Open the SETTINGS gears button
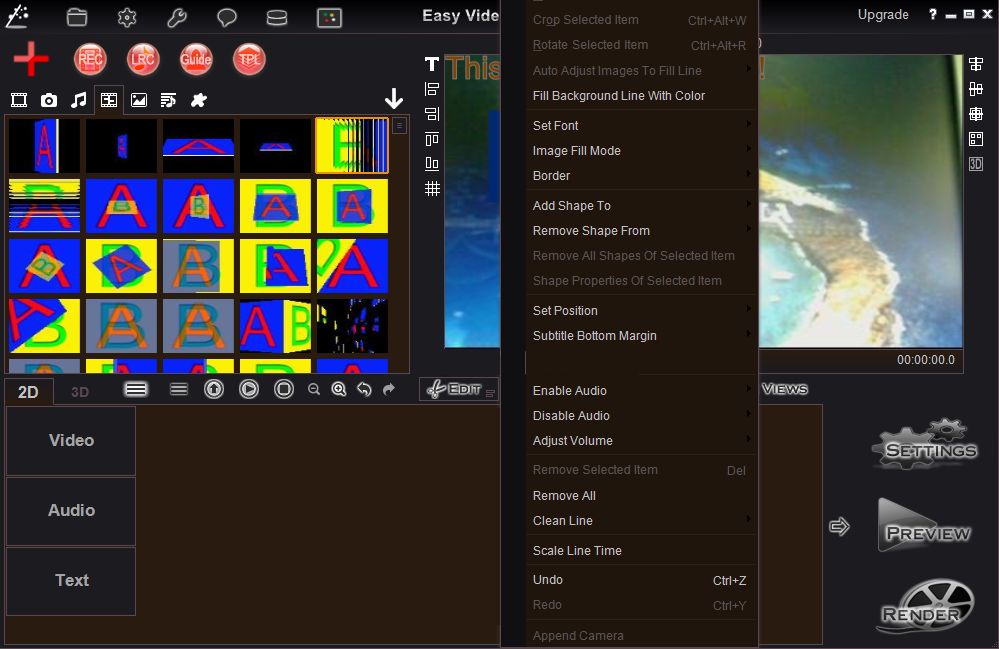The image size is (999, 649). [x=926, y=445]
